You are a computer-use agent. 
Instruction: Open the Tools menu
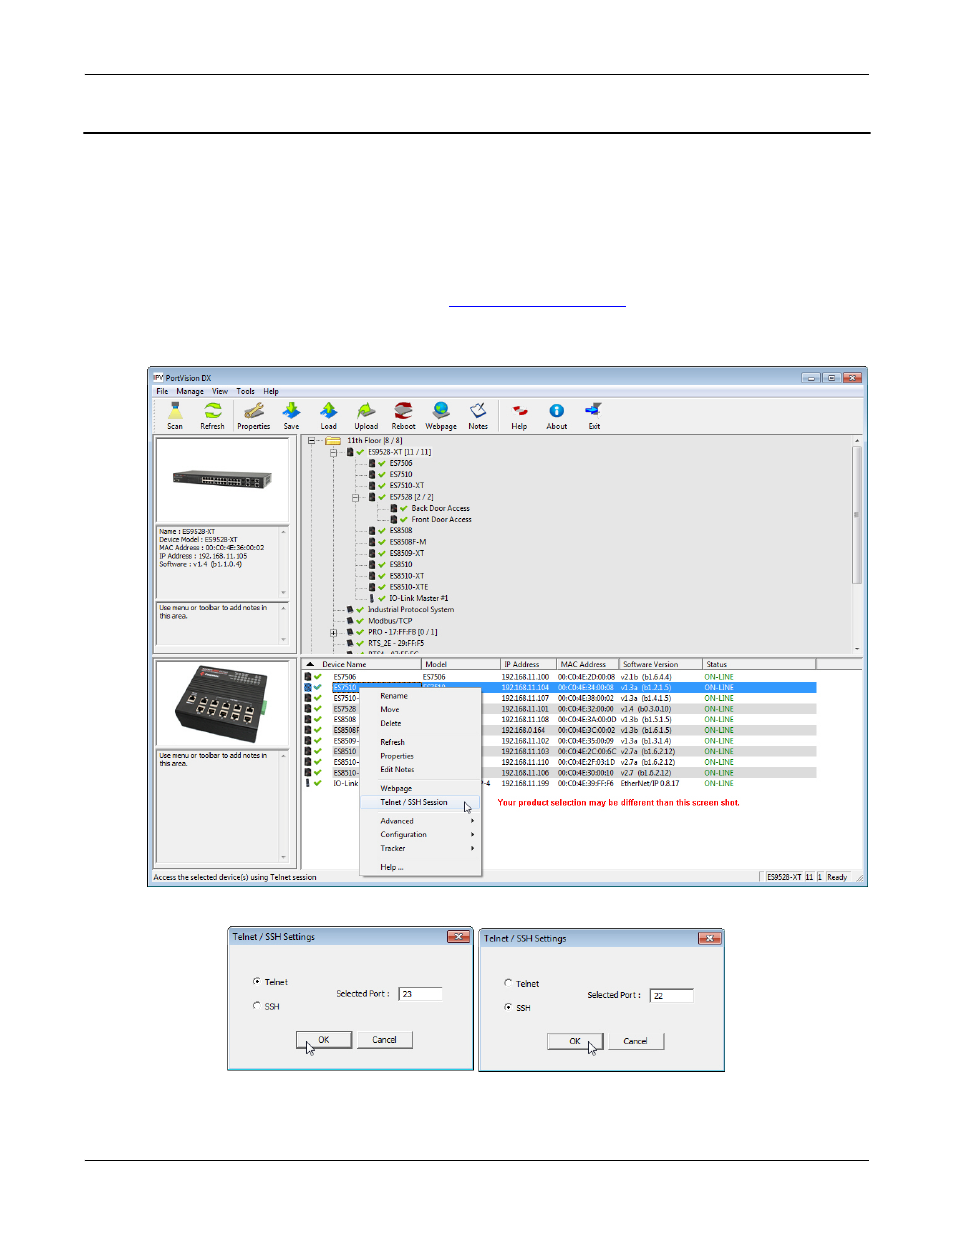point(245,391)
